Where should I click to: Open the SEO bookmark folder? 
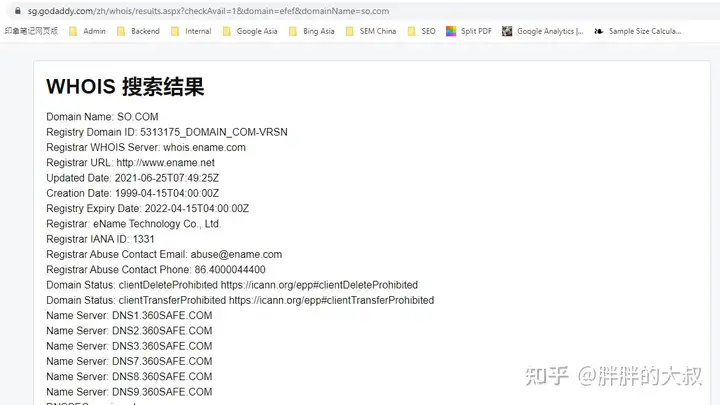[422, 31]
